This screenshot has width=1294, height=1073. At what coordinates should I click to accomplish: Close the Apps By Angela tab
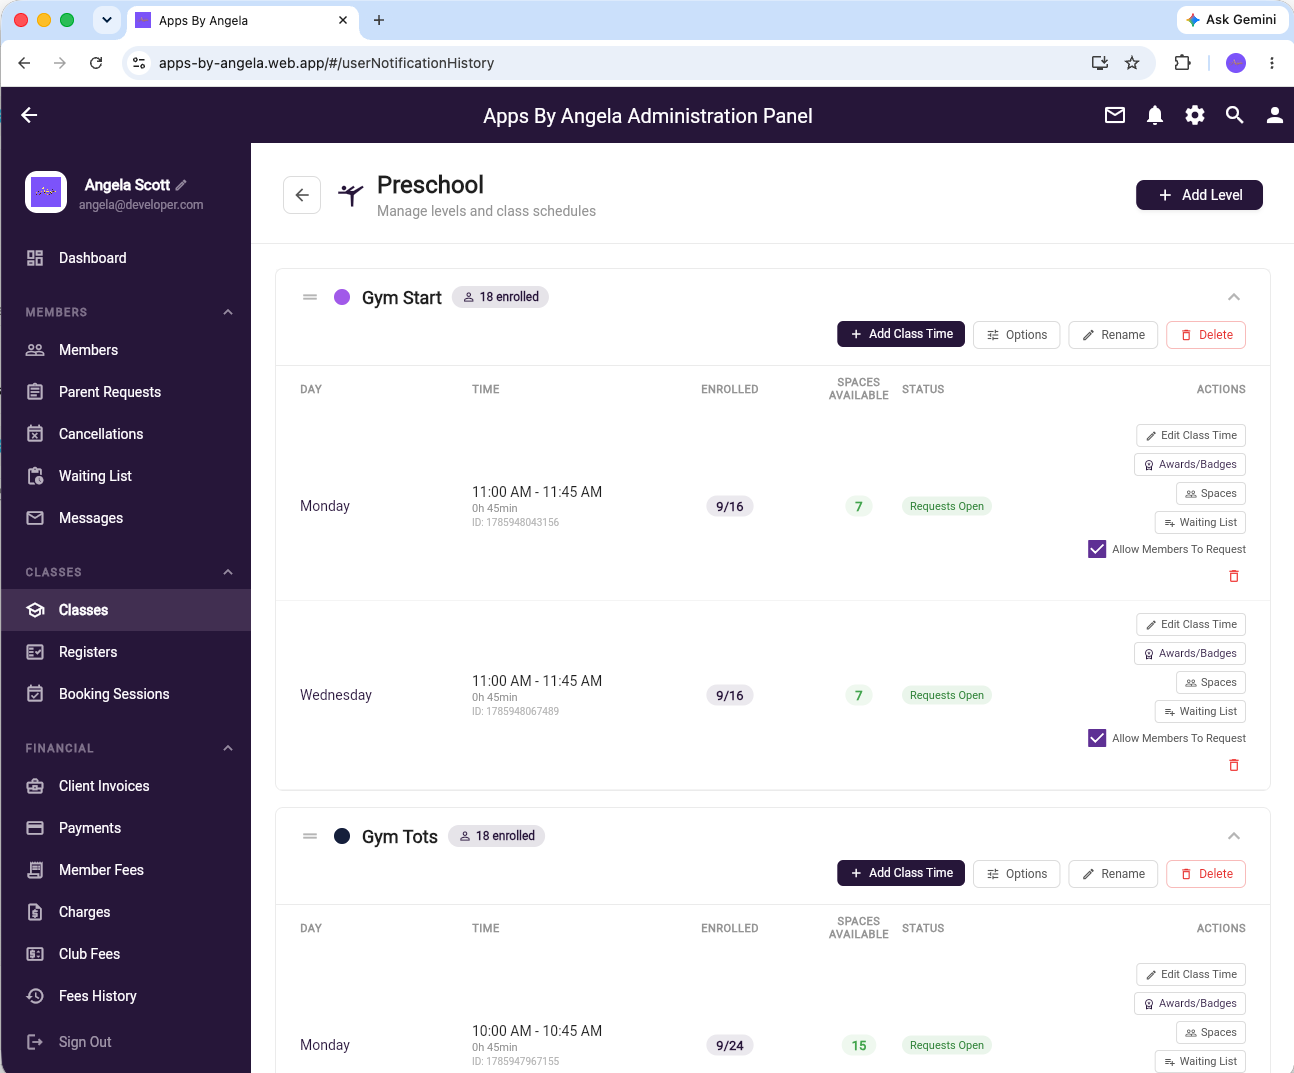click(343, 20)
